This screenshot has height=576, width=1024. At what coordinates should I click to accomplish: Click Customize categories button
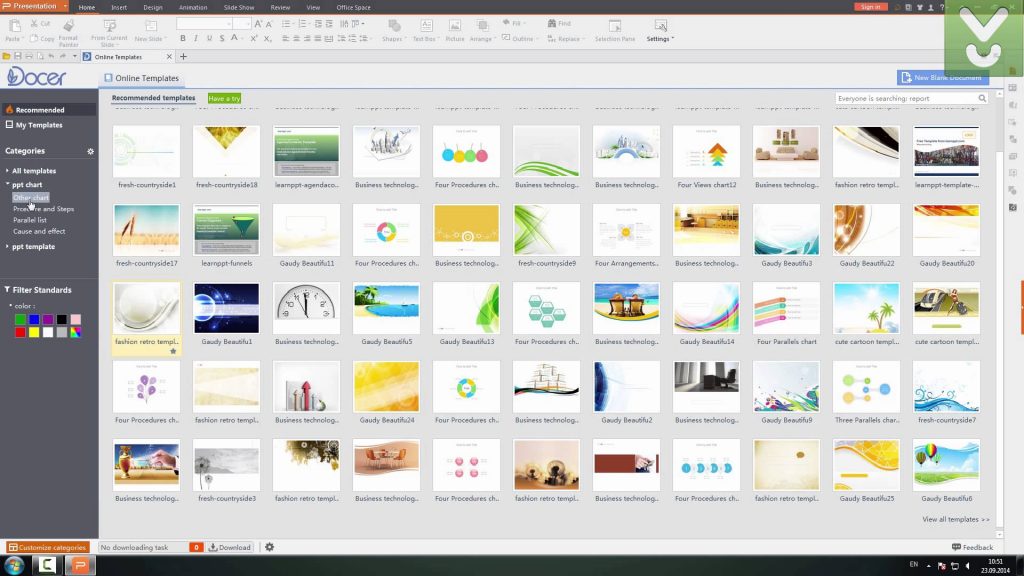47,547
